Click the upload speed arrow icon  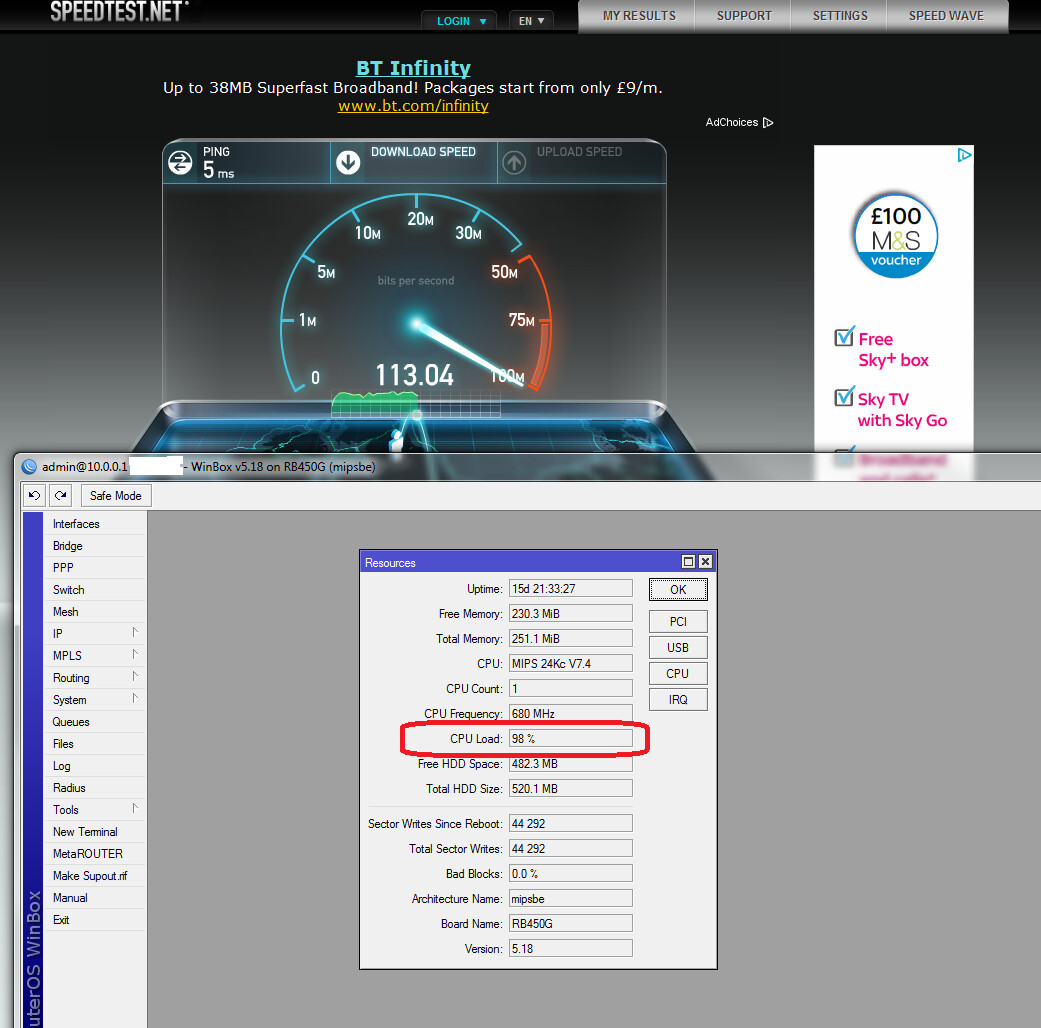[x=514, y=162]
